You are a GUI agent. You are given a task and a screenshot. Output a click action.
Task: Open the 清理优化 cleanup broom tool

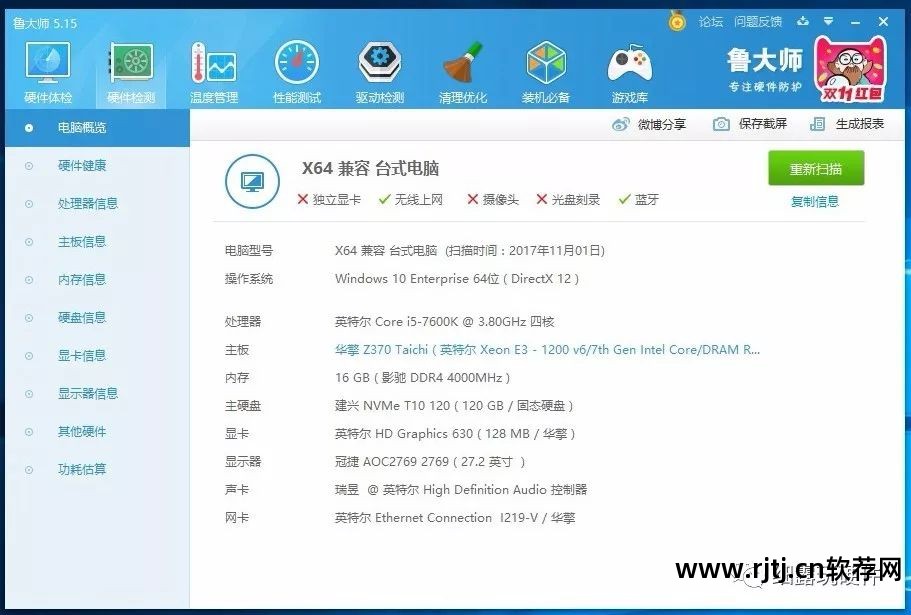point(463,73)
